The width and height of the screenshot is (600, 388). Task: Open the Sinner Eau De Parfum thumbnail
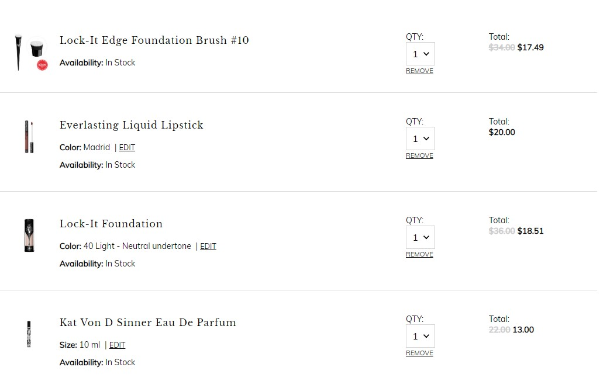pyautogui.click(x=29, y=334)
